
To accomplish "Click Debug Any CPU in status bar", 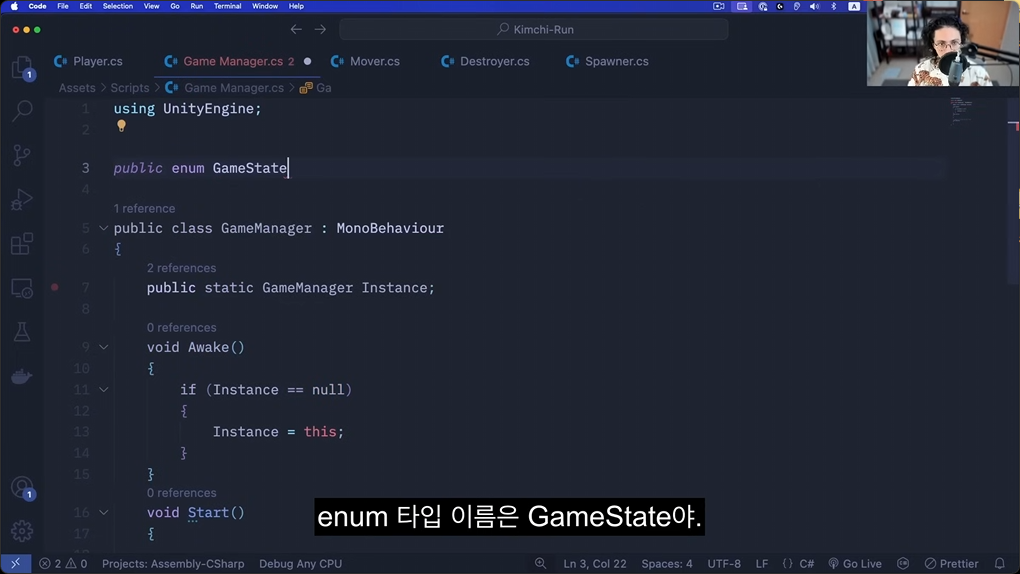I will [x=301, y=564].
